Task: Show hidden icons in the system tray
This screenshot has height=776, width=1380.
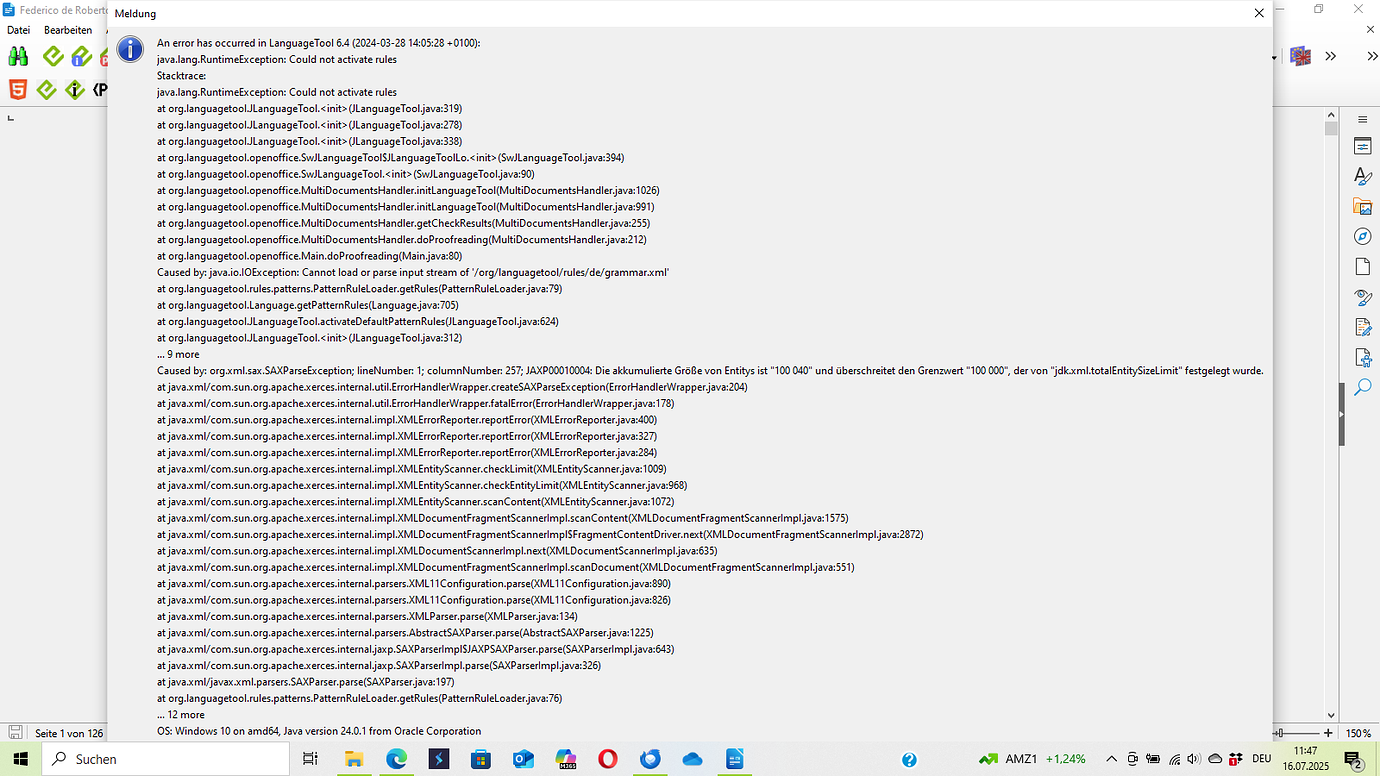Action: (1111, 758)
